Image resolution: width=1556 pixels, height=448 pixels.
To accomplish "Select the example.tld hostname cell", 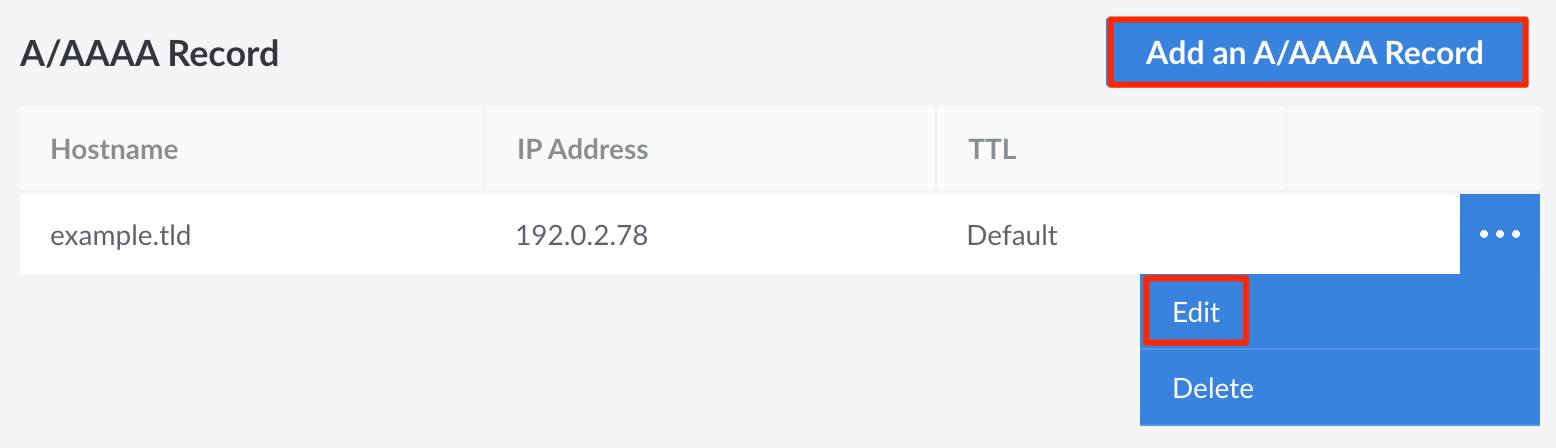I will click(x=120, y=236).
